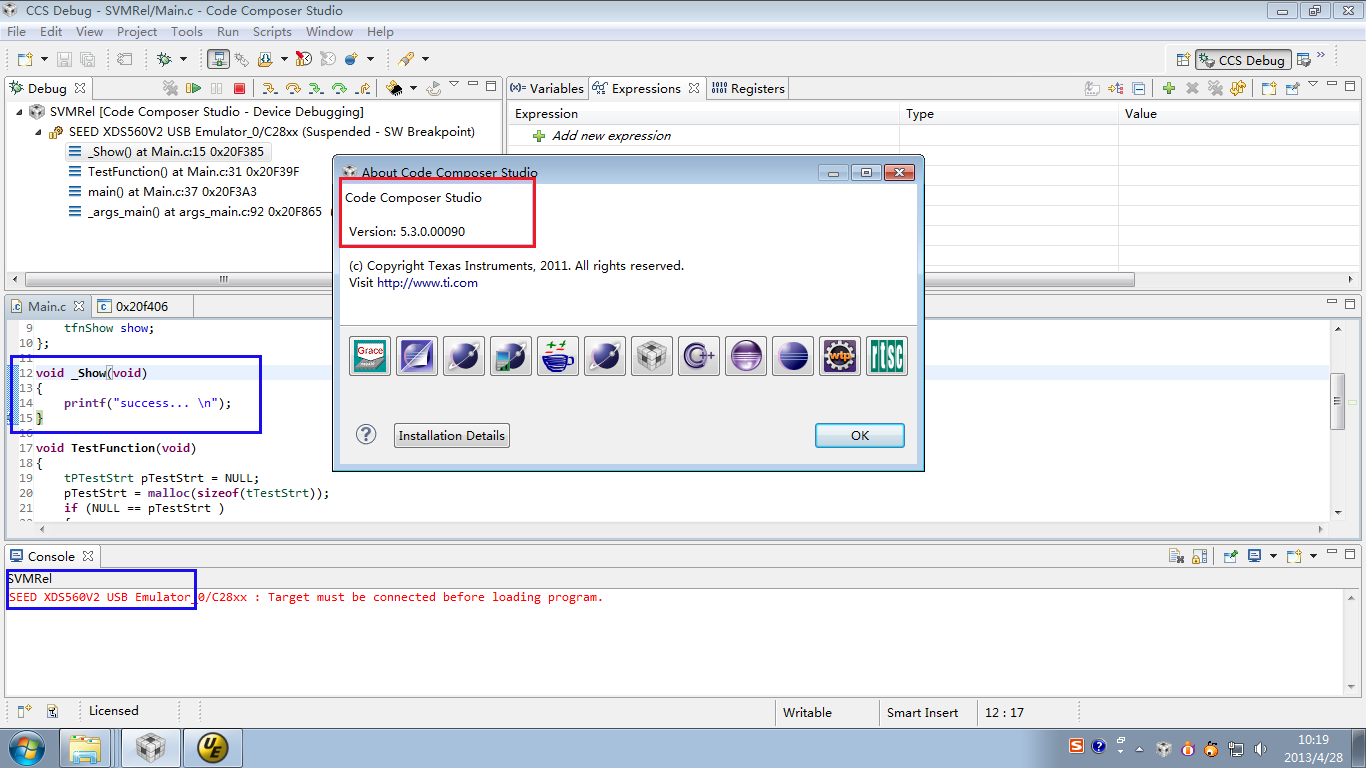This screenshot has height=768, width=1366.
Task: Click the OK button in About dialog
Action: [860, 435]
